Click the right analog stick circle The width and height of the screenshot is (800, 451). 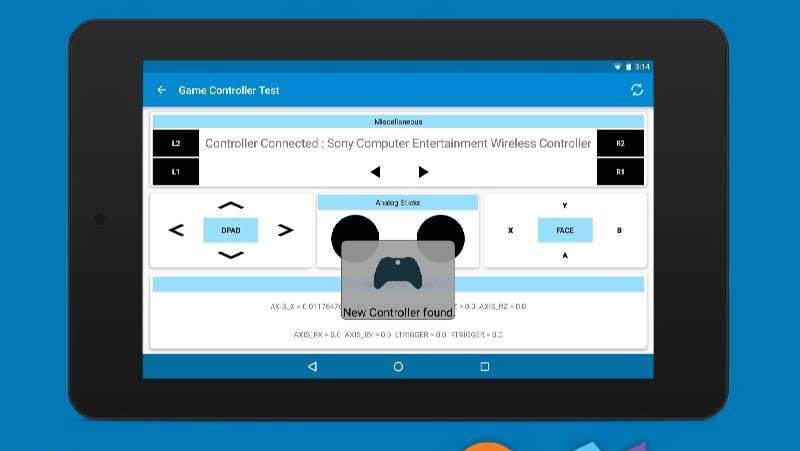pyautogui.click(x=441, y=238)
